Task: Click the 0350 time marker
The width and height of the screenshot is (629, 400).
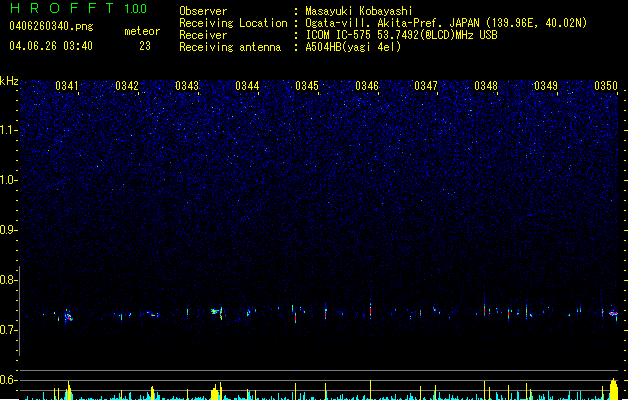Action: (606, 86)
